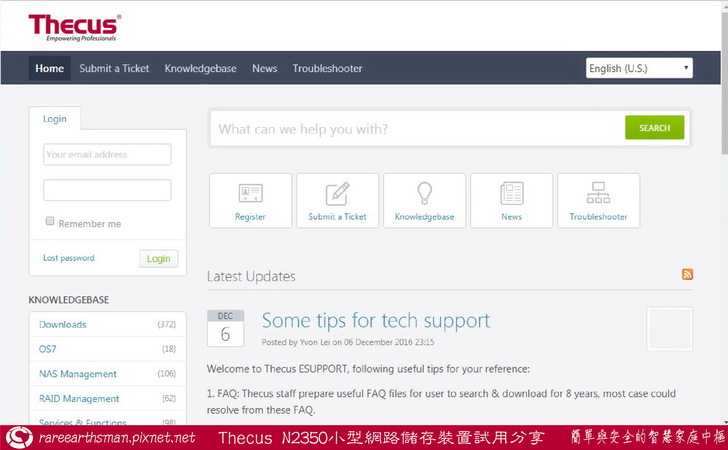Focus the What can we help you with search box
728x450 pixels.
click(x=418, y=129)
